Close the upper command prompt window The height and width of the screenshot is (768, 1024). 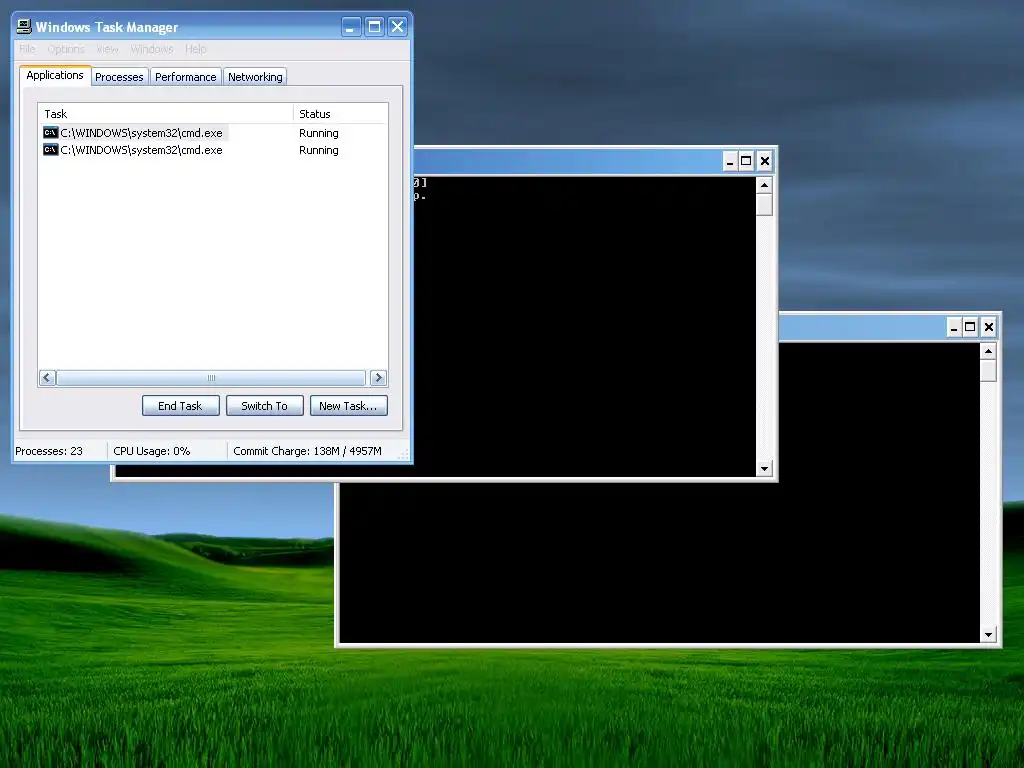(x=765, y=161)
